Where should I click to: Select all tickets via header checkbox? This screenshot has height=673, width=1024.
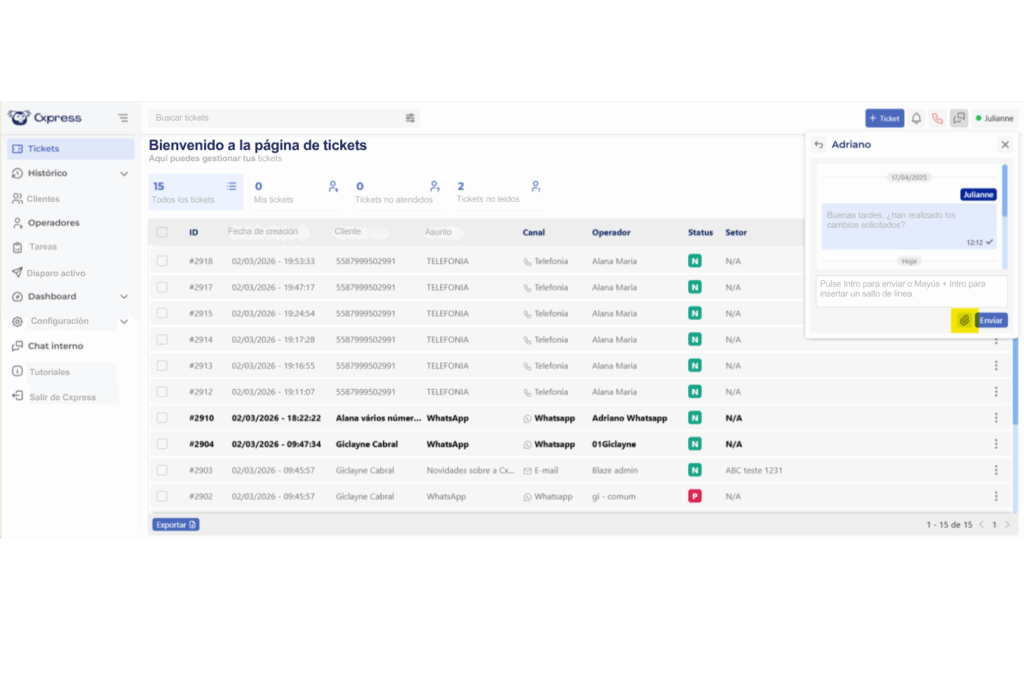[x=162, y=233]
